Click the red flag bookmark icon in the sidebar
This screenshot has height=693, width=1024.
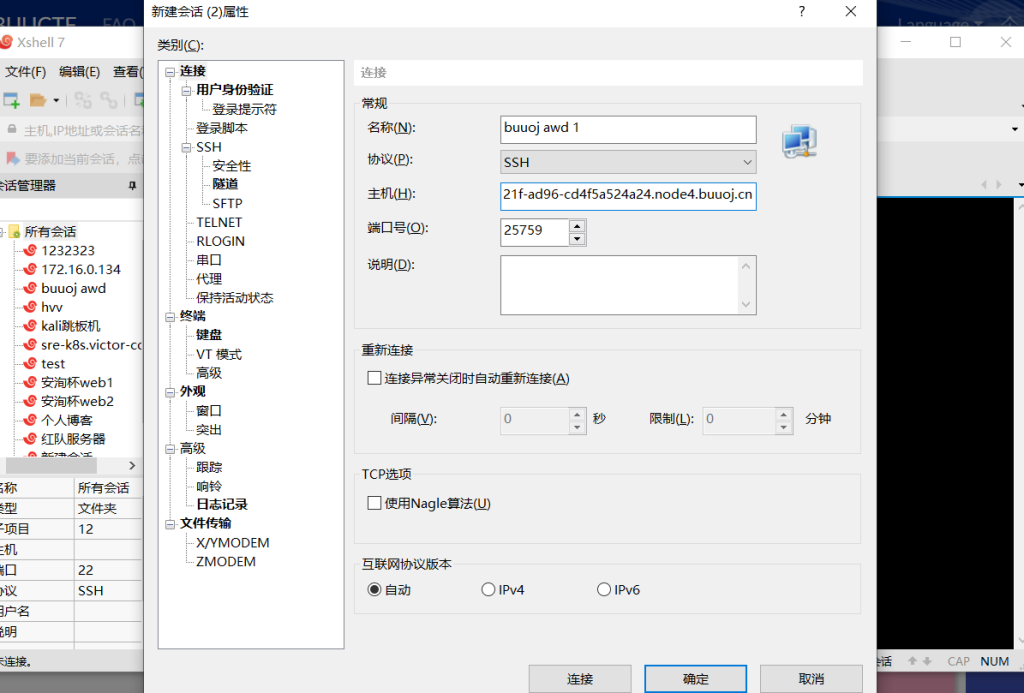10,155
